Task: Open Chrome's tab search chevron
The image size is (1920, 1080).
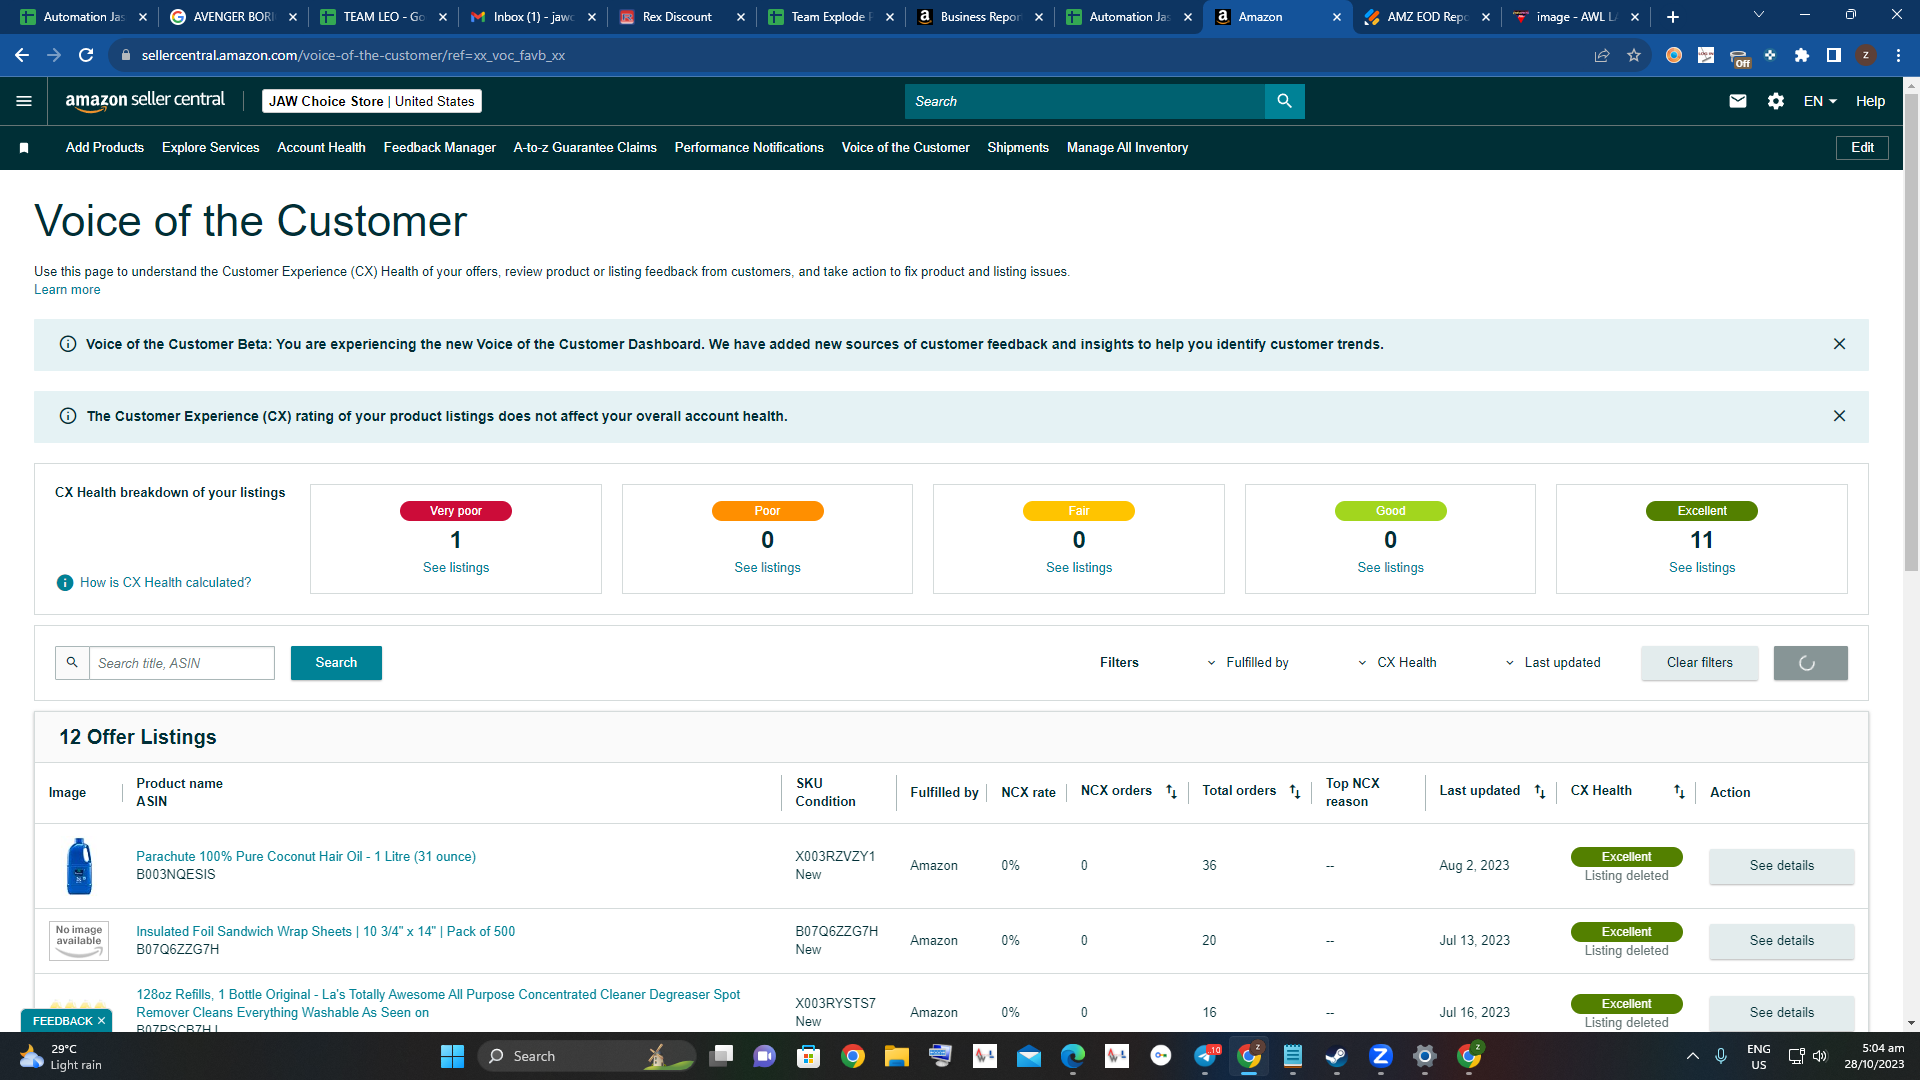Action: click(1759, 15)
